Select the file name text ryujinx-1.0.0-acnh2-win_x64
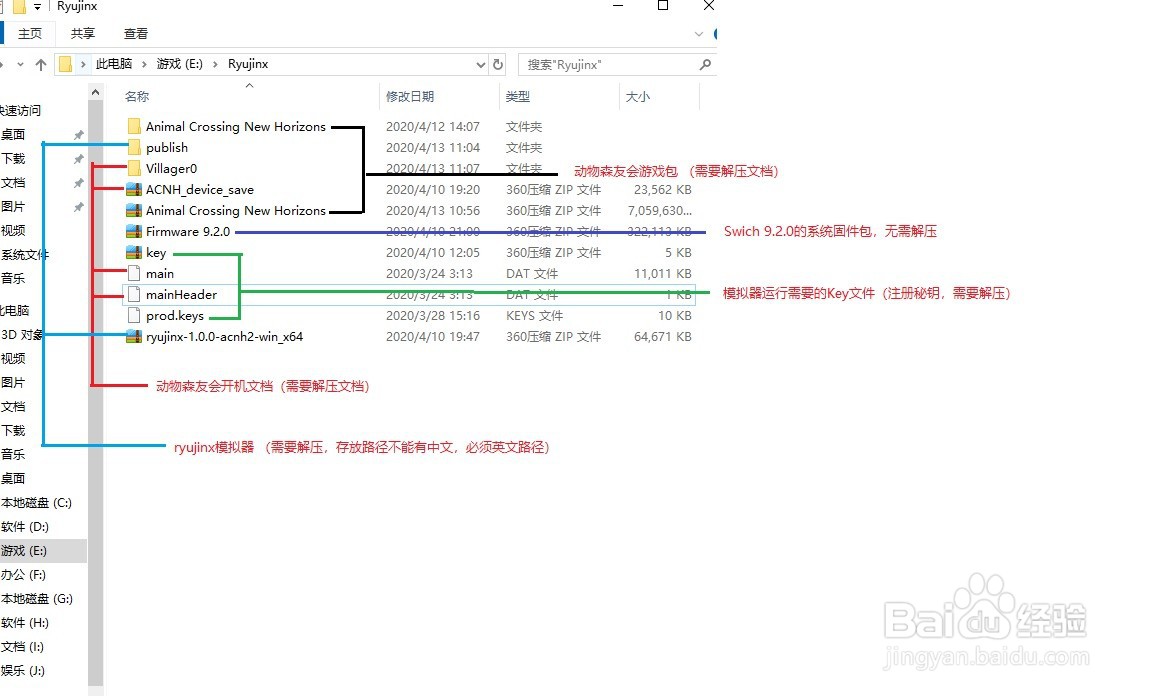The height and width of the screenshot is (696, 1152). (x=224, y=337)
